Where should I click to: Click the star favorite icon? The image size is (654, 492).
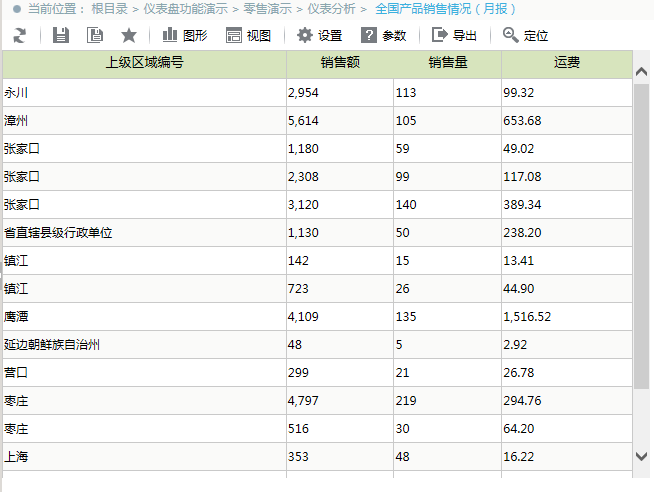tap(129, 35)
